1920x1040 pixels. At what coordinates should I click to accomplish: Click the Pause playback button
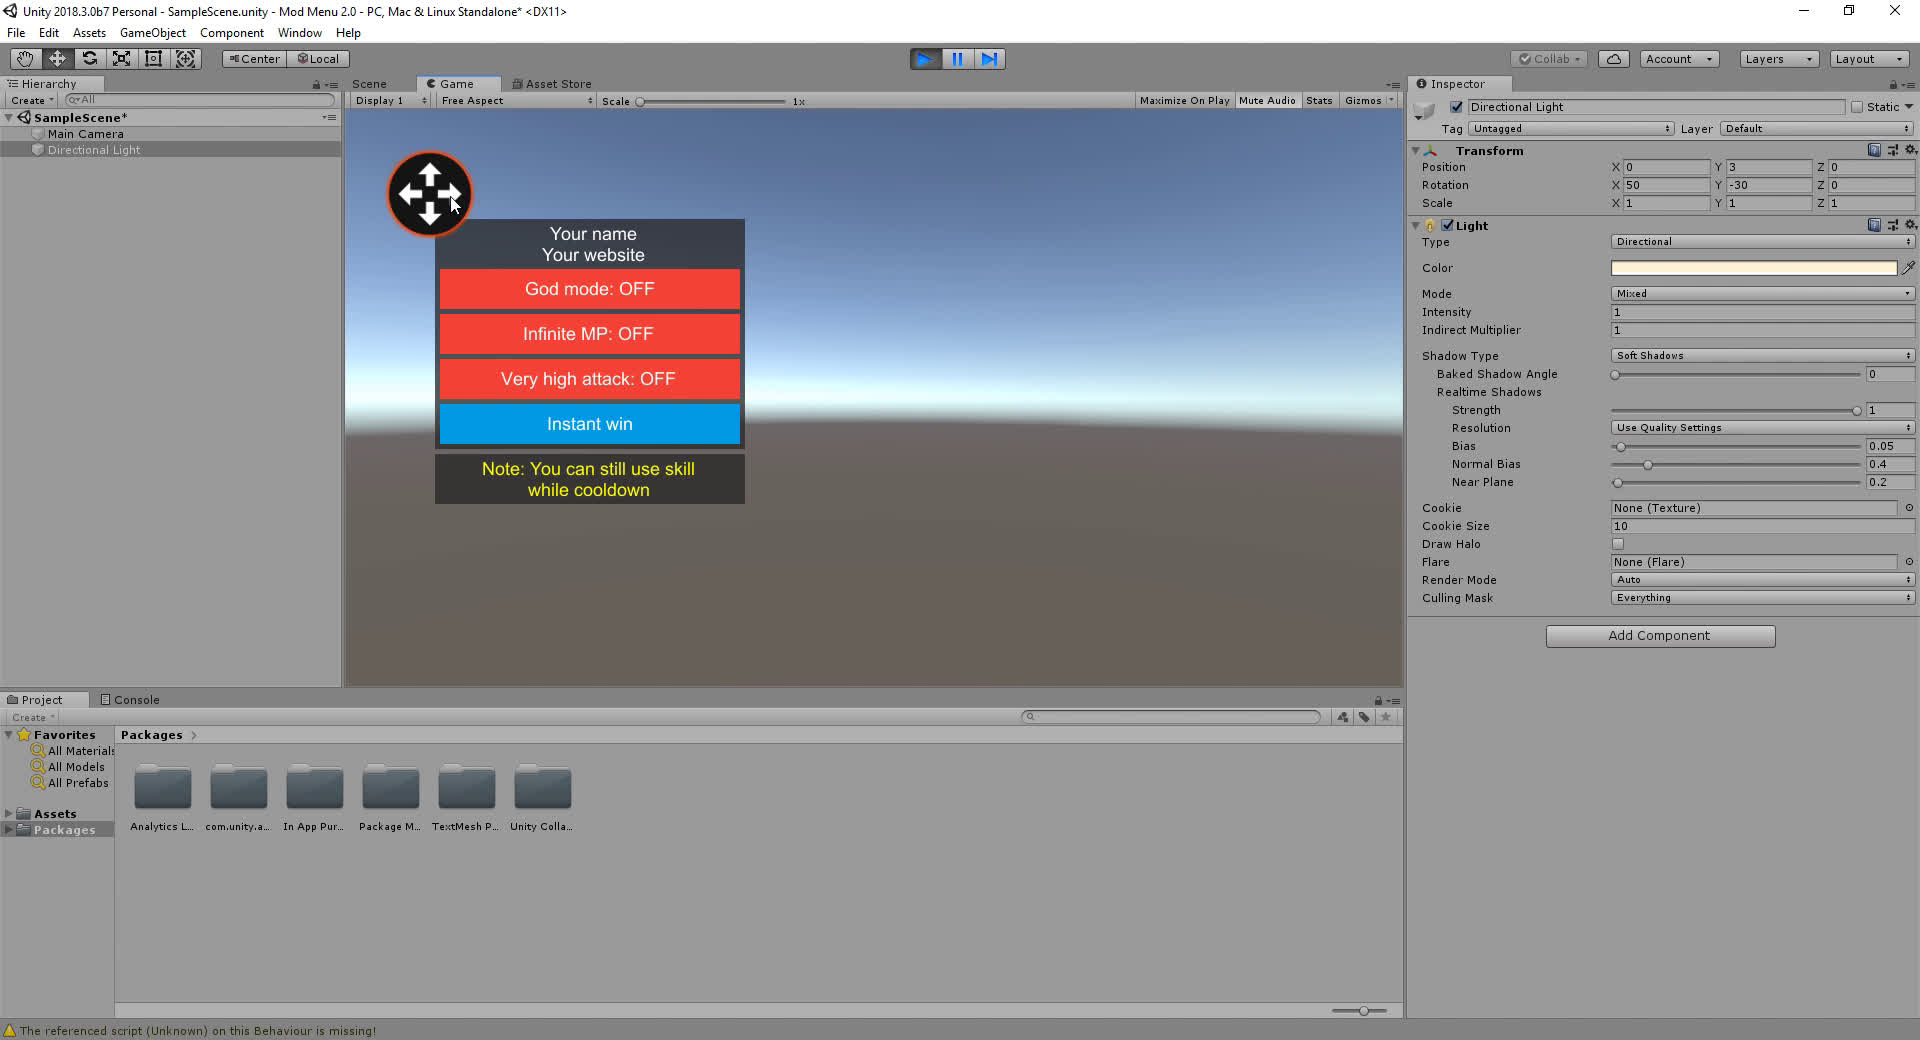coord(957,59)
